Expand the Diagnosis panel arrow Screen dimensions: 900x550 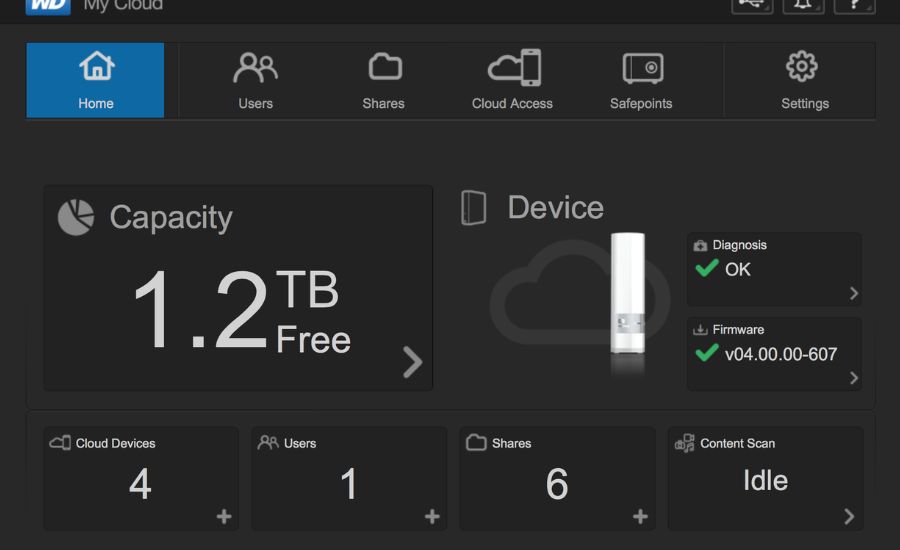tap(854, 293)
